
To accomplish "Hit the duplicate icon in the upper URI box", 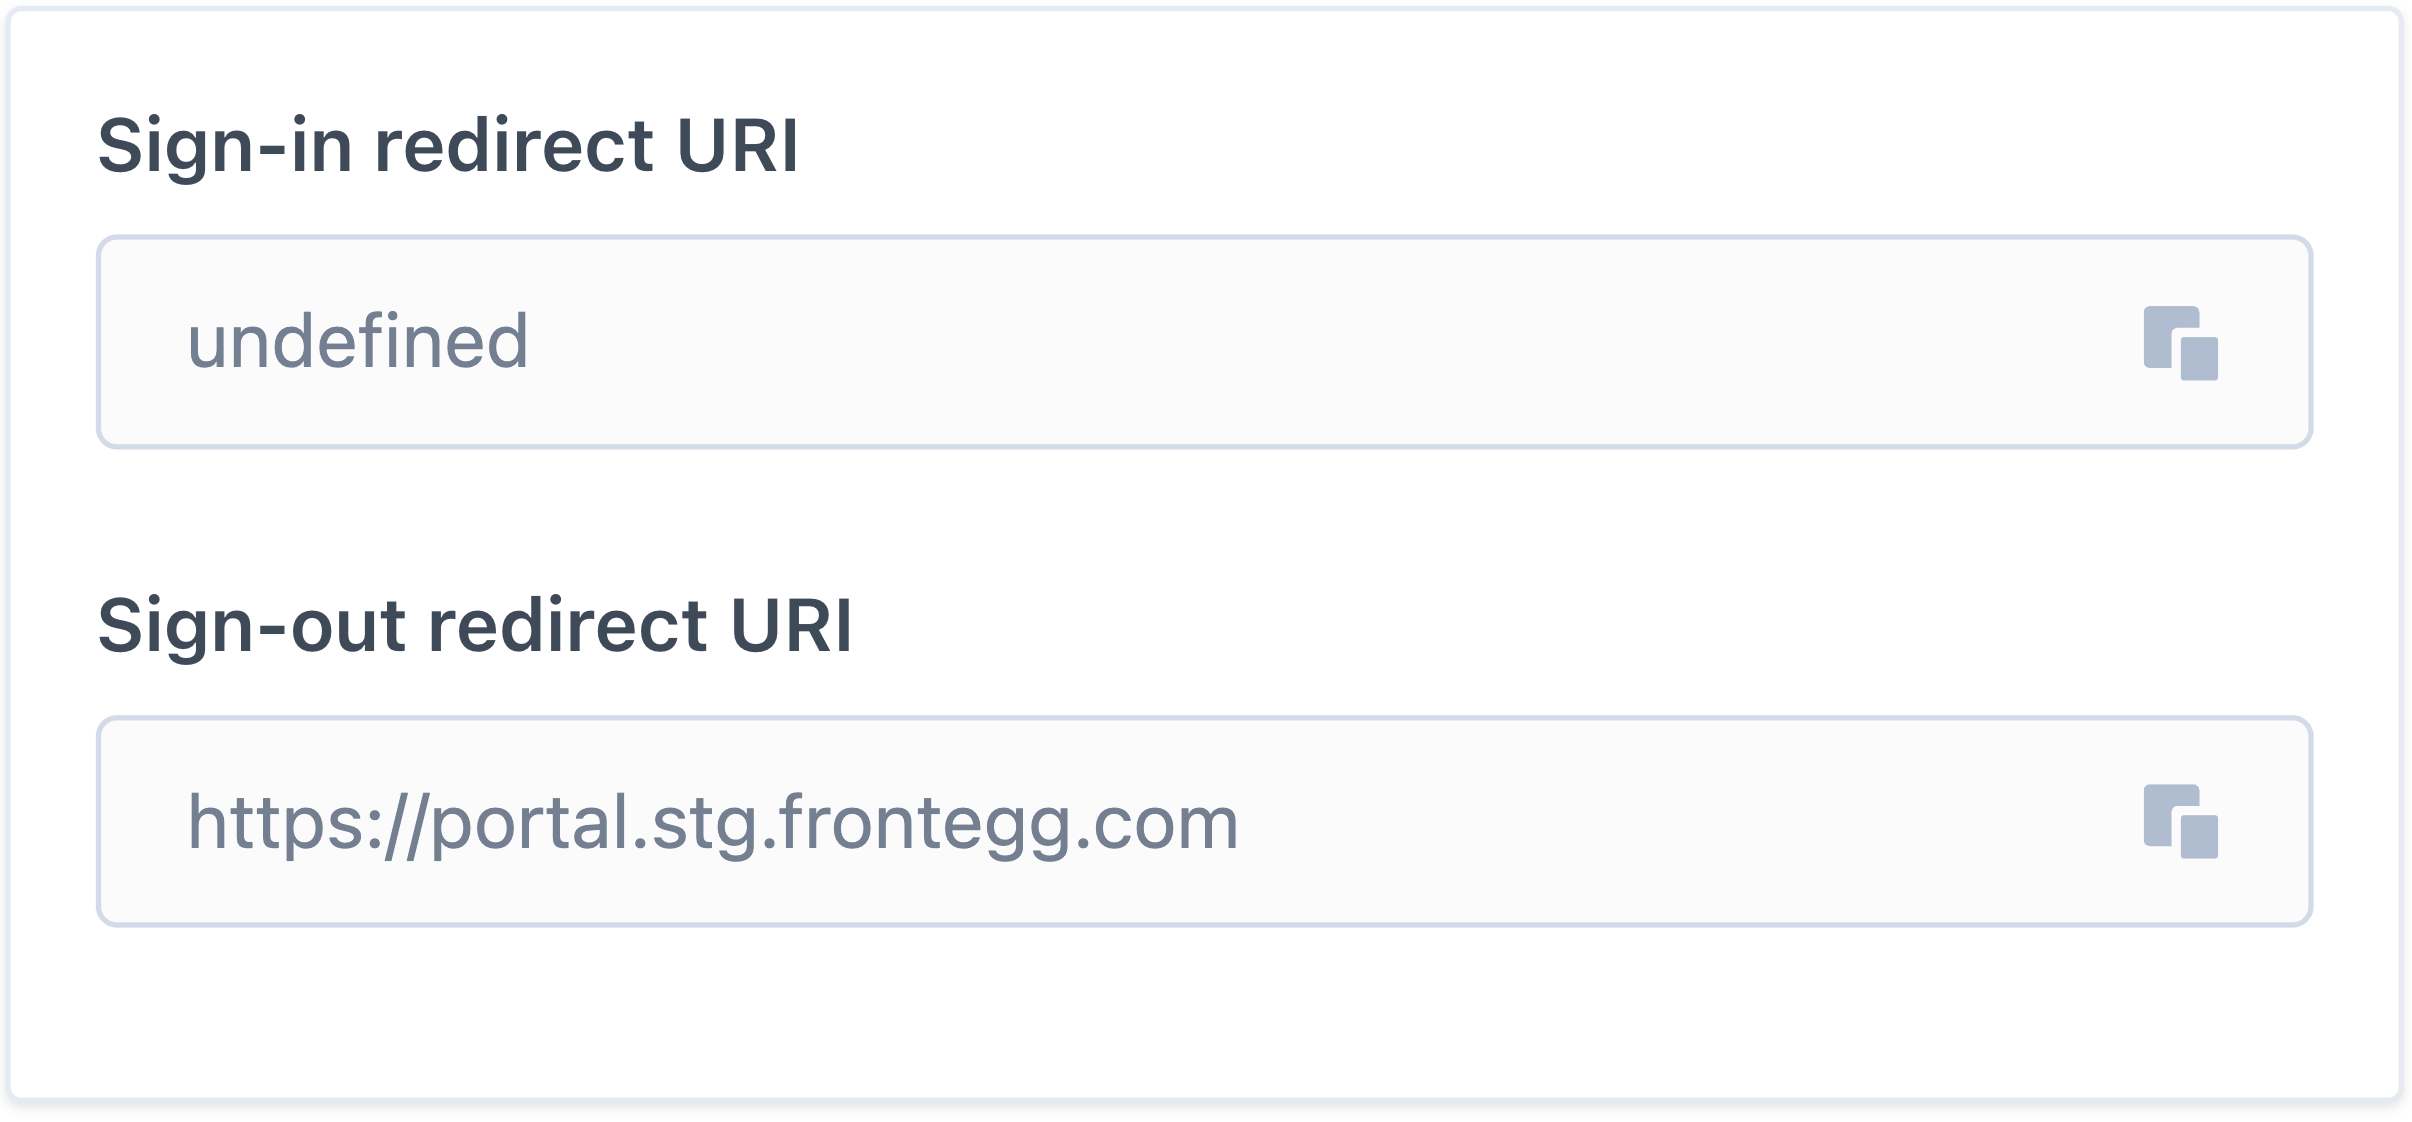I will 2180,343.
